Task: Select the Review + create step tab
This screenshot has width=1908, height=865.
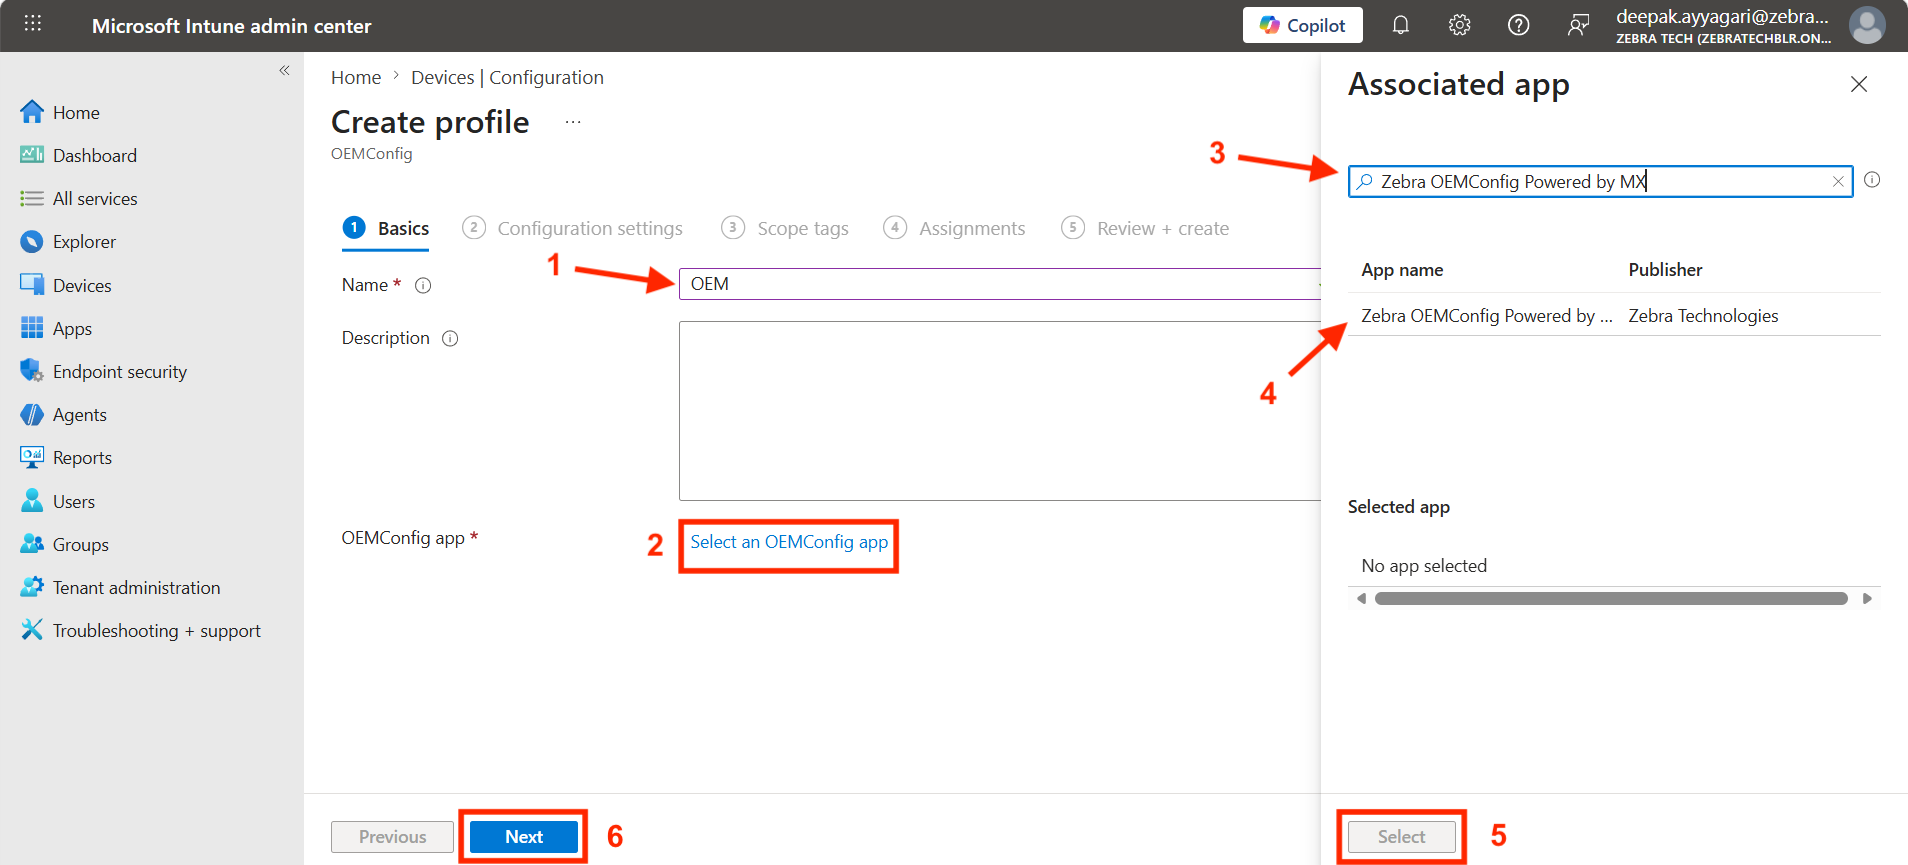Action: pyautogui.click(x=1145, y=228)
